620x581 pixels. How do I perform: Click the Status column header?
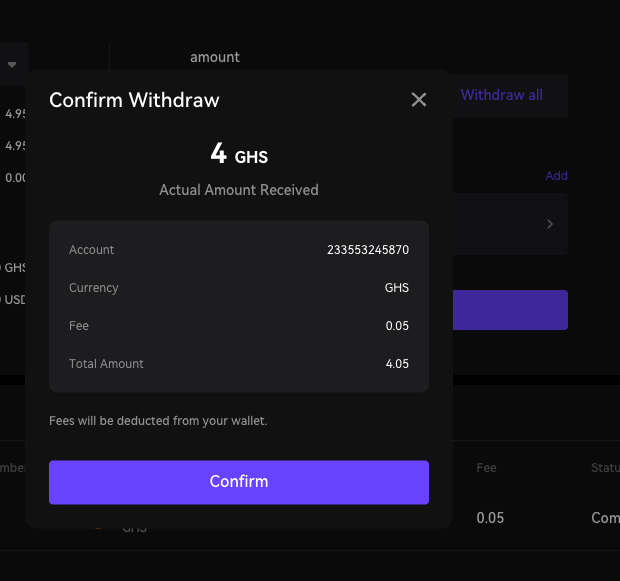pyautogui.click(x=605, y=468)
